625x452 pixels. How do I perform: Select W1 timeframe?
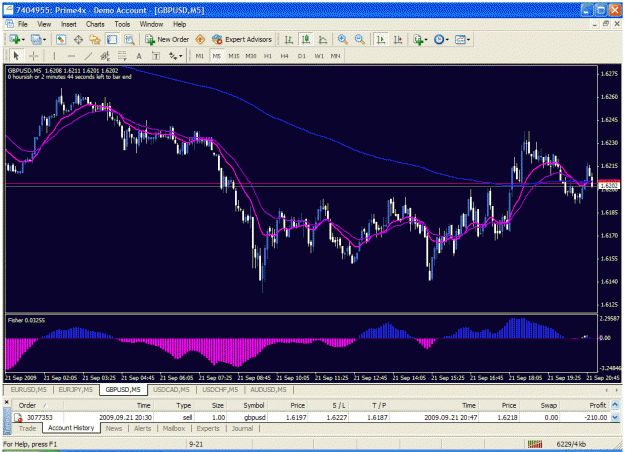pos(319,56)
